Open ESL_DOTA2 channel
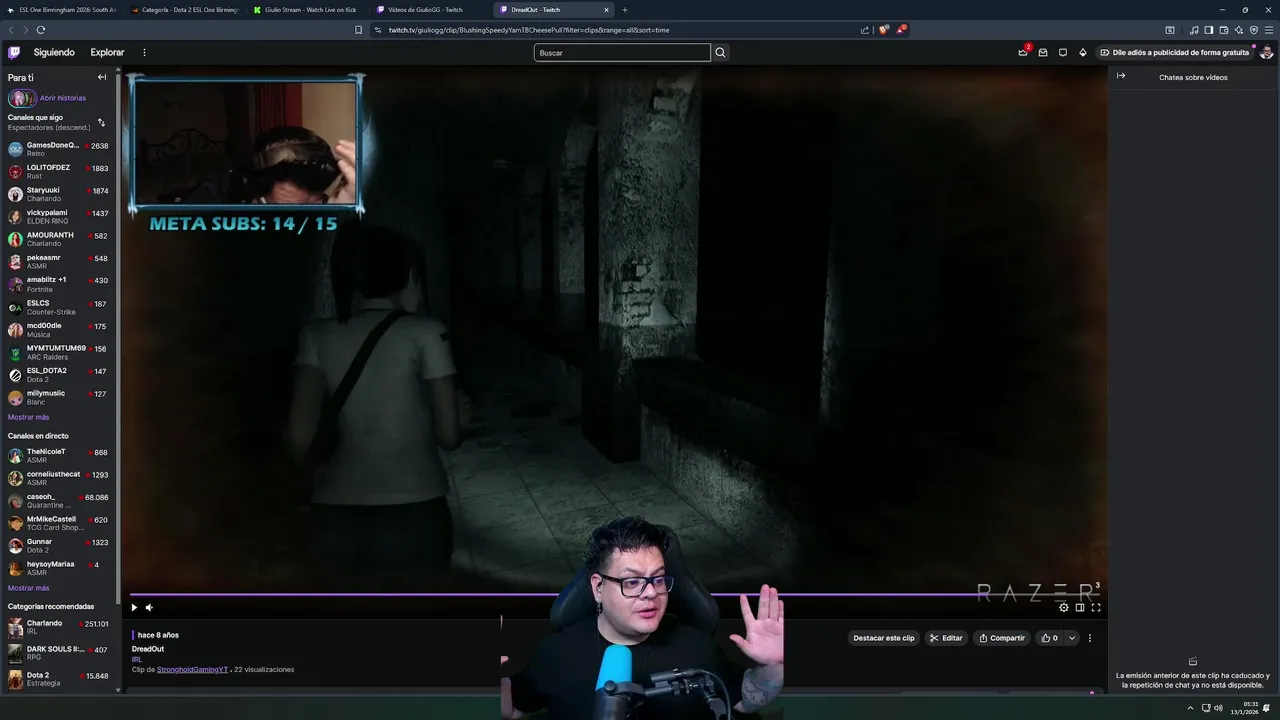Image resolution: width=1280 pixels, height=720 pixels. (x=60, y=375)
